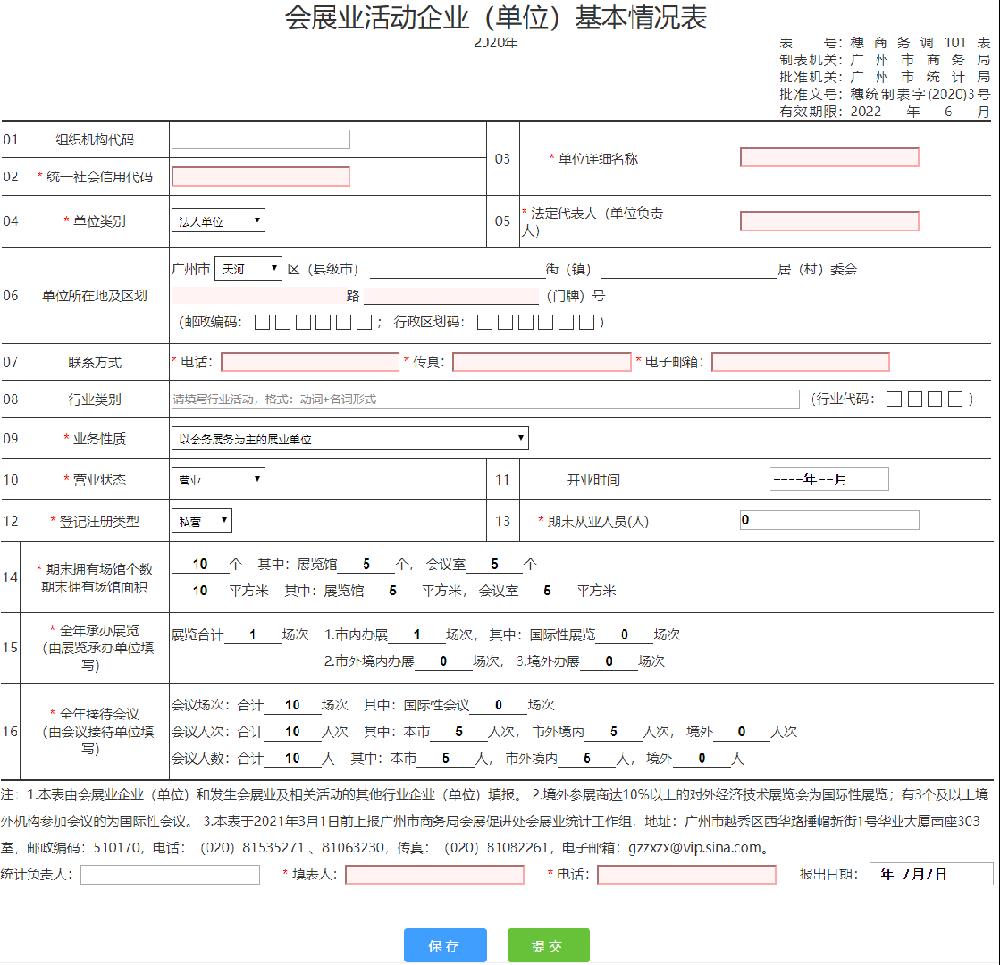Click the 电话 field beside 填表人
This screenshot has width=1000, height=965.
click(687, 874)
